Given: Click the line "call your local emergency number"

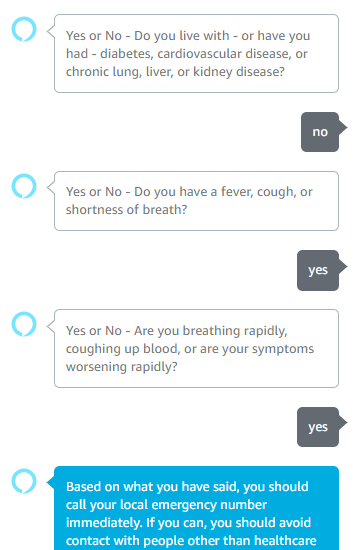Looking at the screenshot, I should coord(166,505).
